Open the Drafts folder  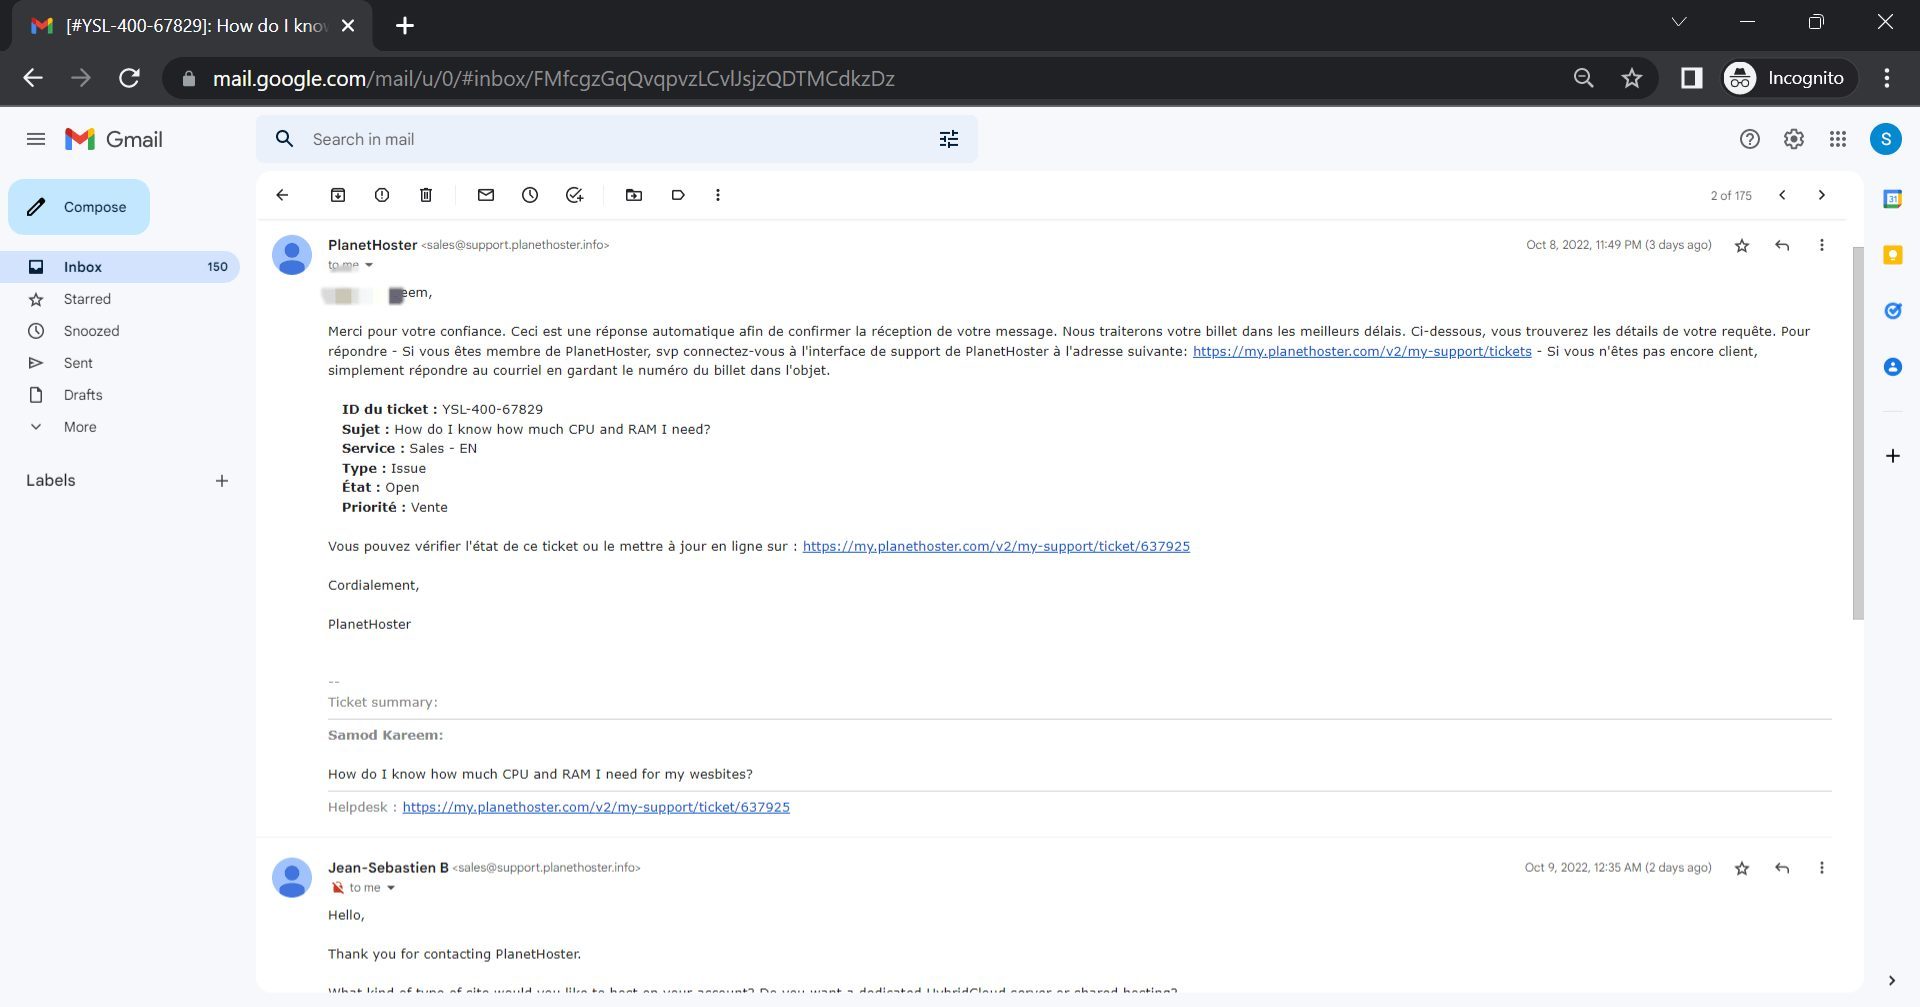[x=83, y=395]
